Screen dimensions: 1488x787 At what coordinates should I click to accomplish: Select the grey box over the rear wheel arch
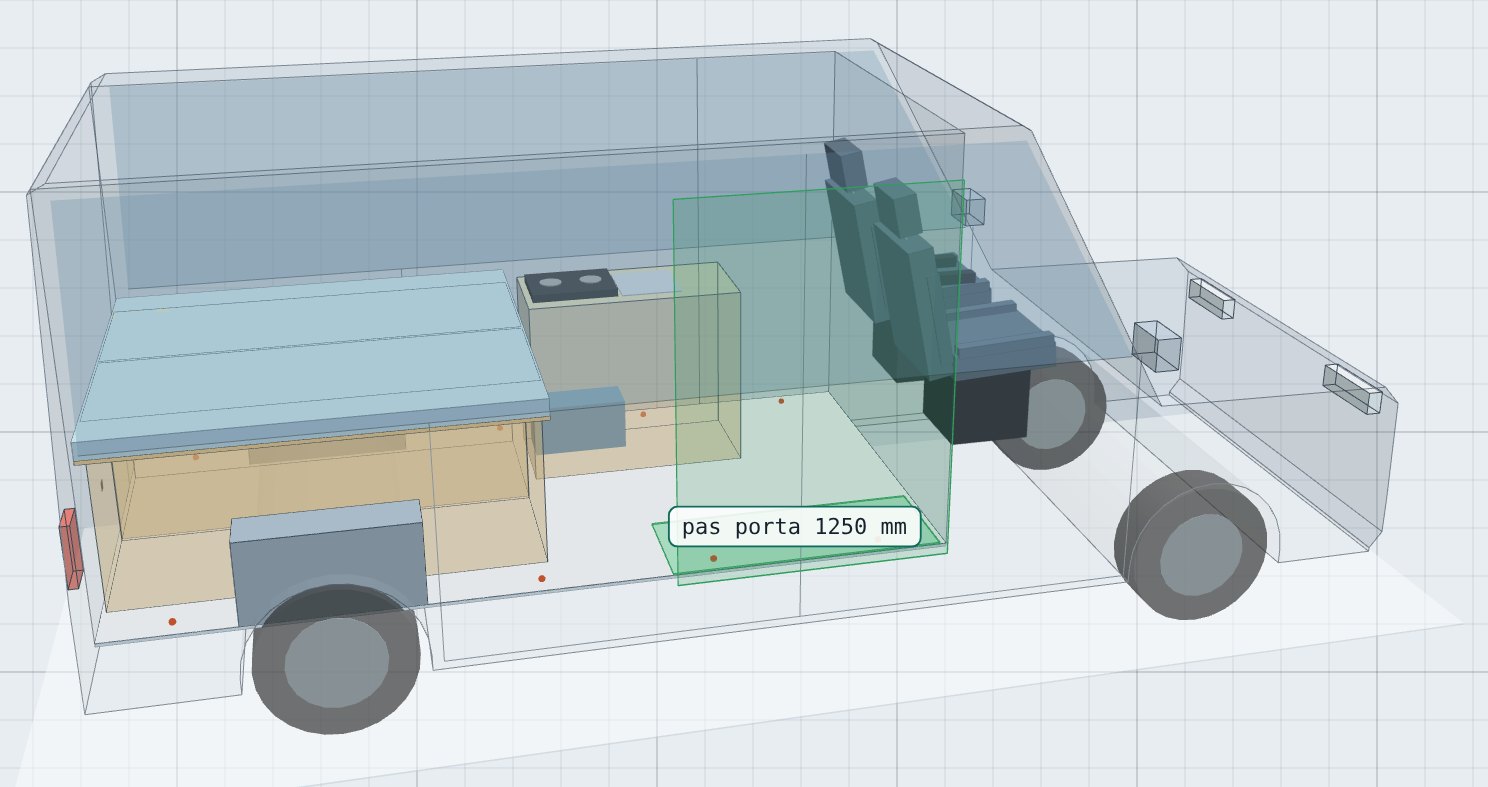point(328,565)
